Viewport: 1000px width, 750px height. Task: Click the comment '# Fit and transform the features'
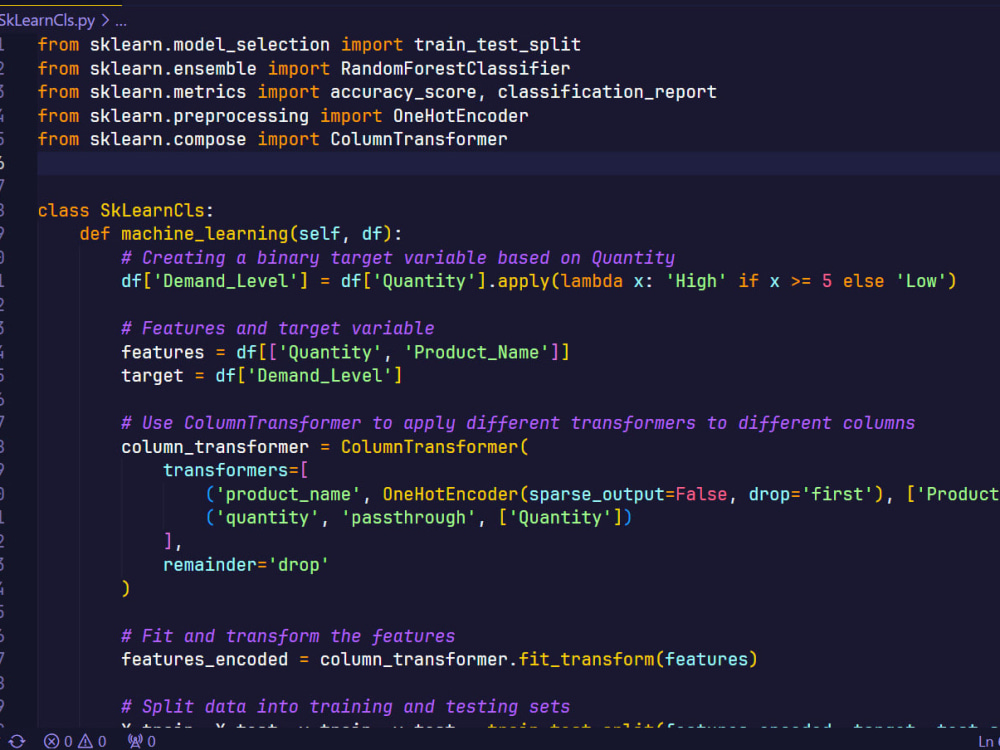288,636
